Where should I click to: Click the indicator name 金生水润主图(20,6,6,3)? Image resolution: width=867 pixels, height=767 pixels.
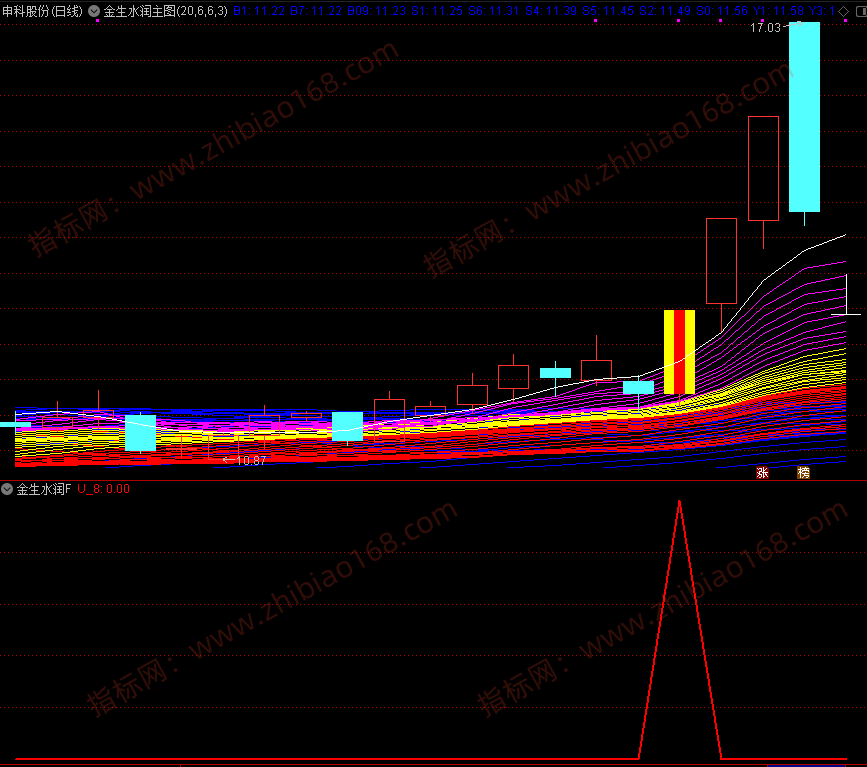click(165, 11)
